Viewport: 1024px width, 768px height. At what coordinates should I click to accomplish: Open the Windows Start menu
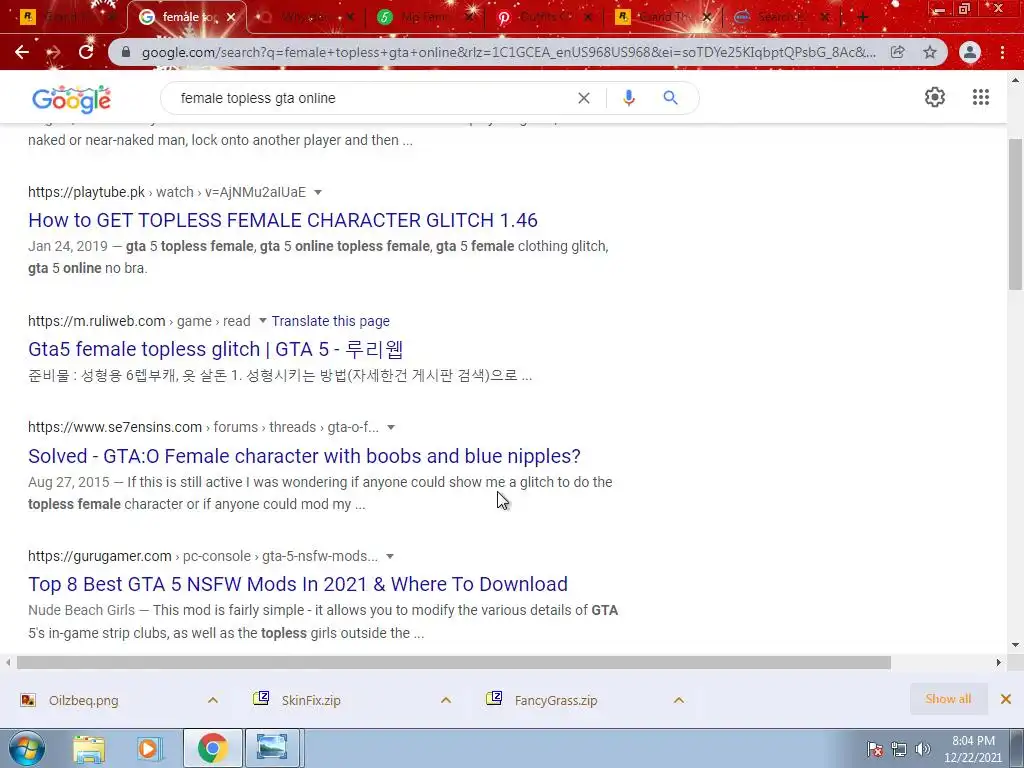point(27,748)
